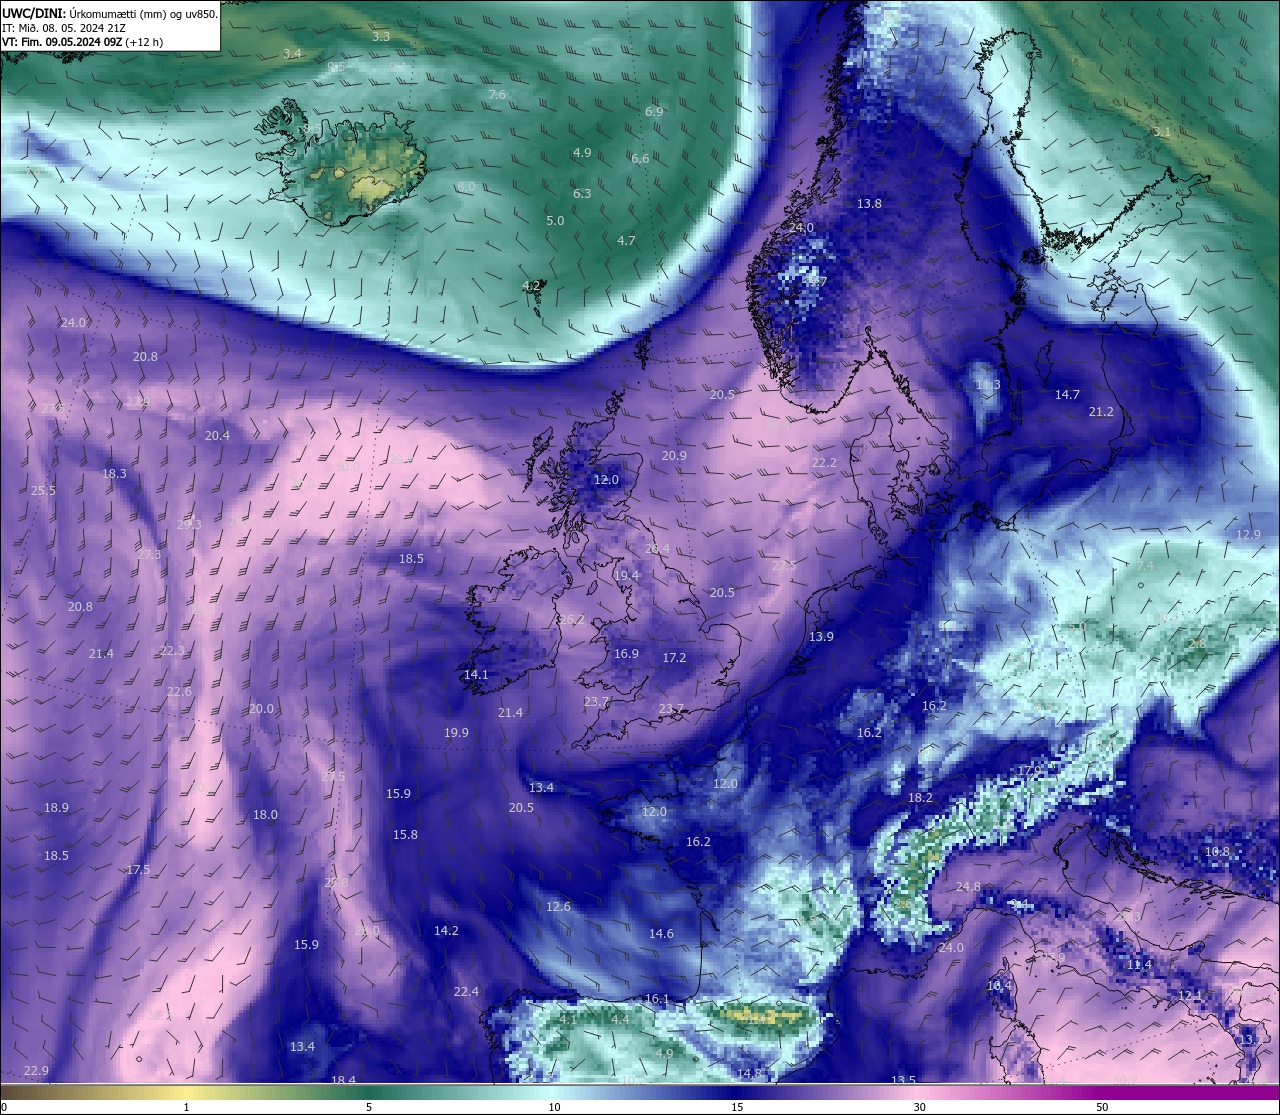
Task: Click the map value '17.2' over England
Action: tap(674, 658)
